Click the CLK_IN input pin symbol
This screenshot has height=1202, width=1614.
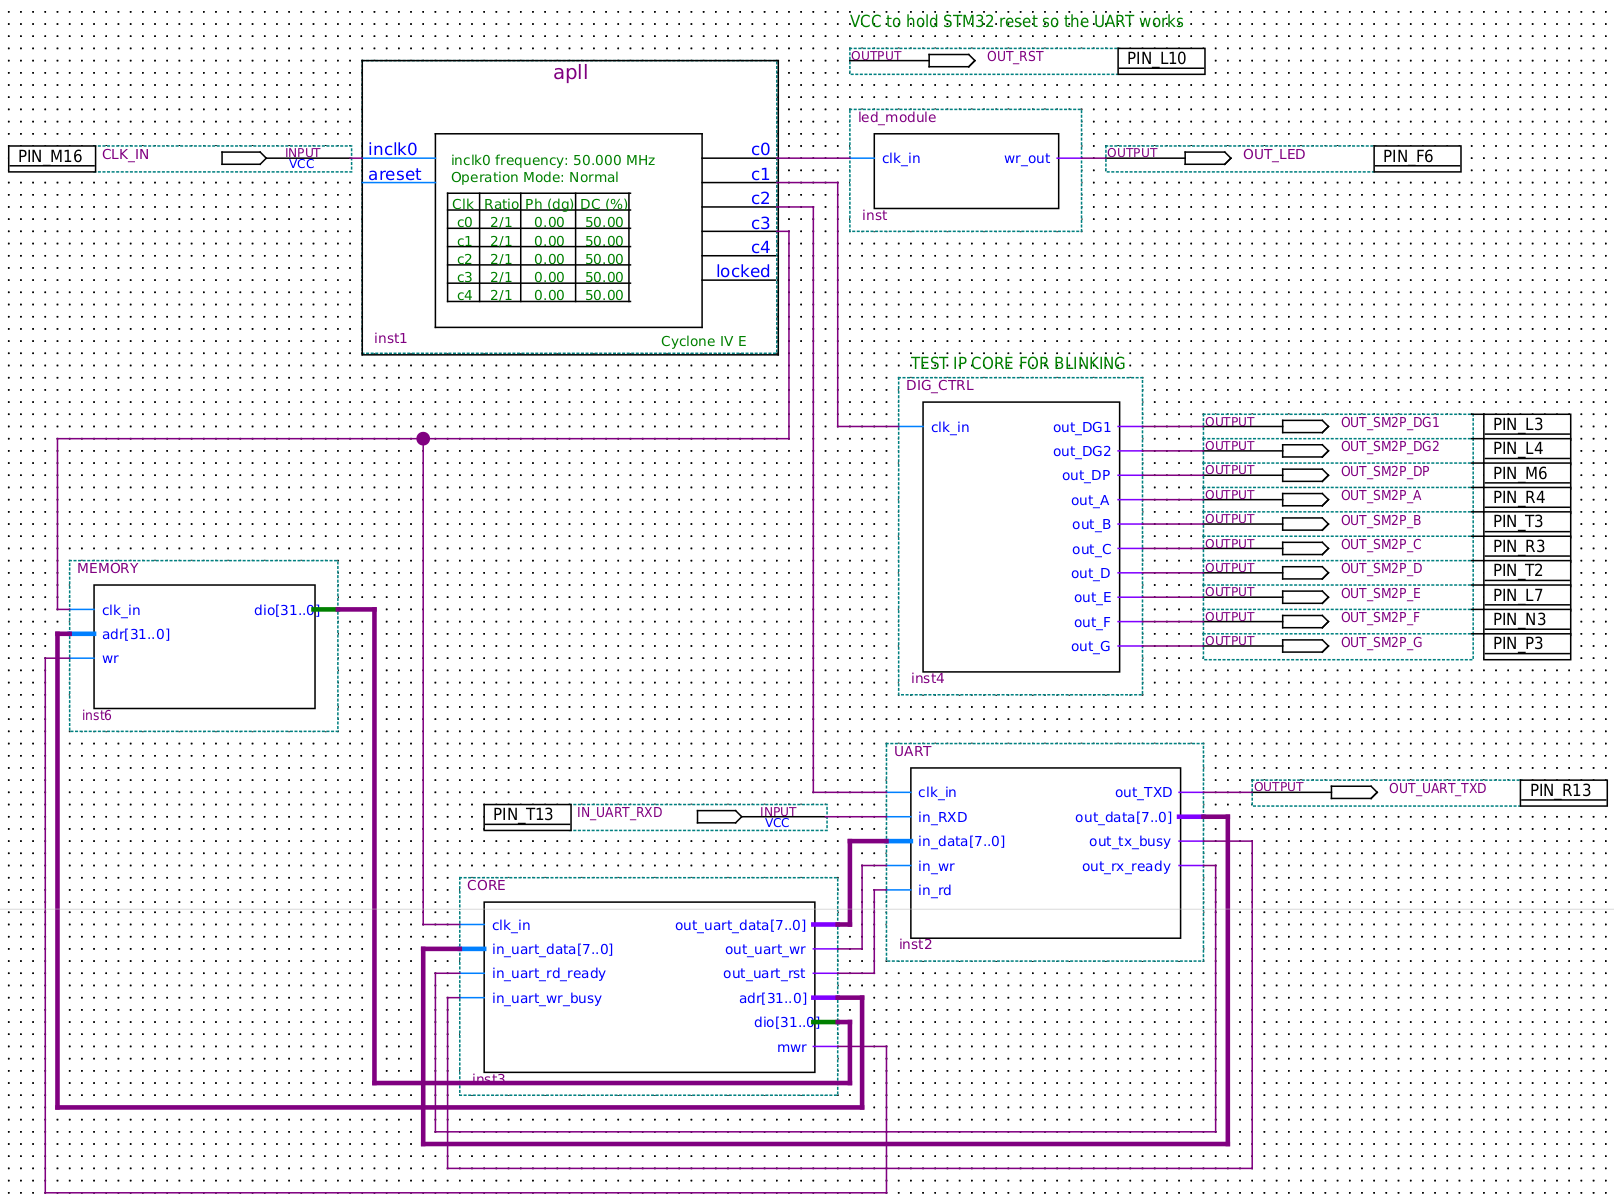pyautogui.click(x=244, y=158)
